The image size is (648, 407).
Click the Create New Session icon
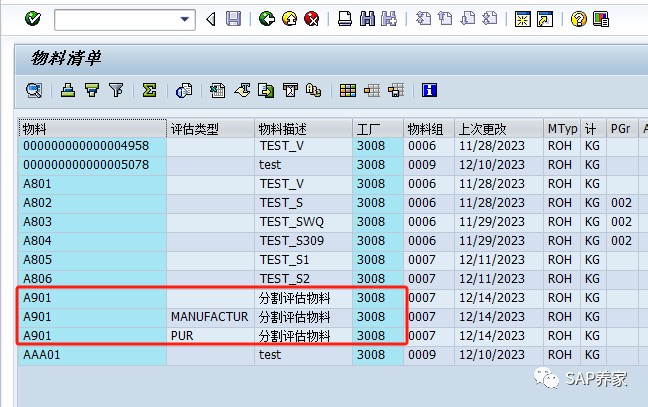[x=523, y=19]
